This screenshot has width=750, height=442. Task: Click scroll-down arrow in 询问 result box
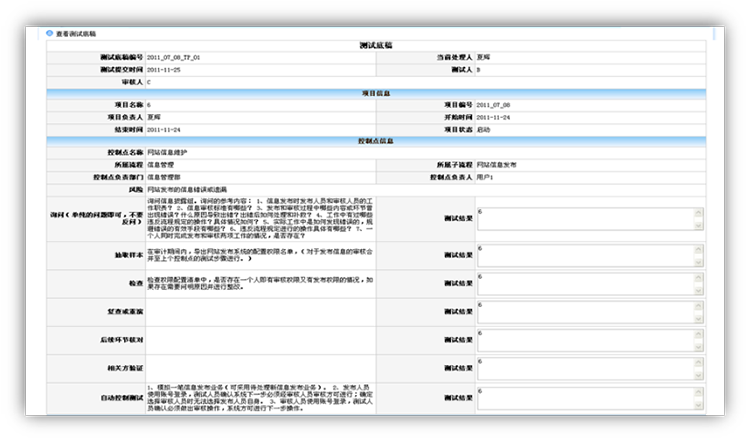point(698,225)
